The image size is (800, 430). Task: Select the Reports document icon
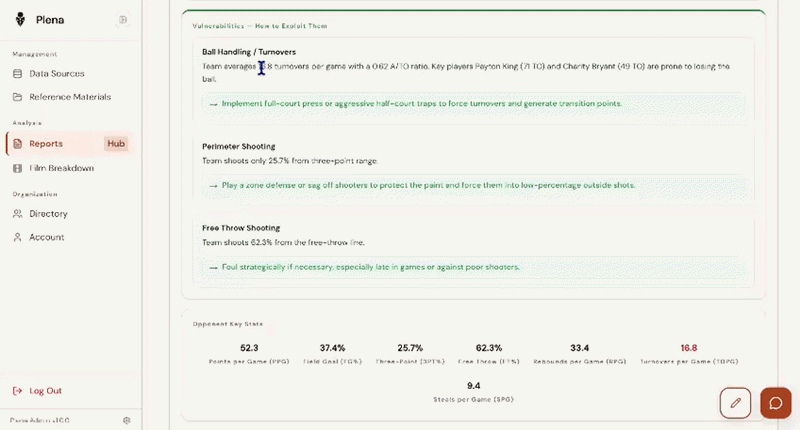coord(18,144)
